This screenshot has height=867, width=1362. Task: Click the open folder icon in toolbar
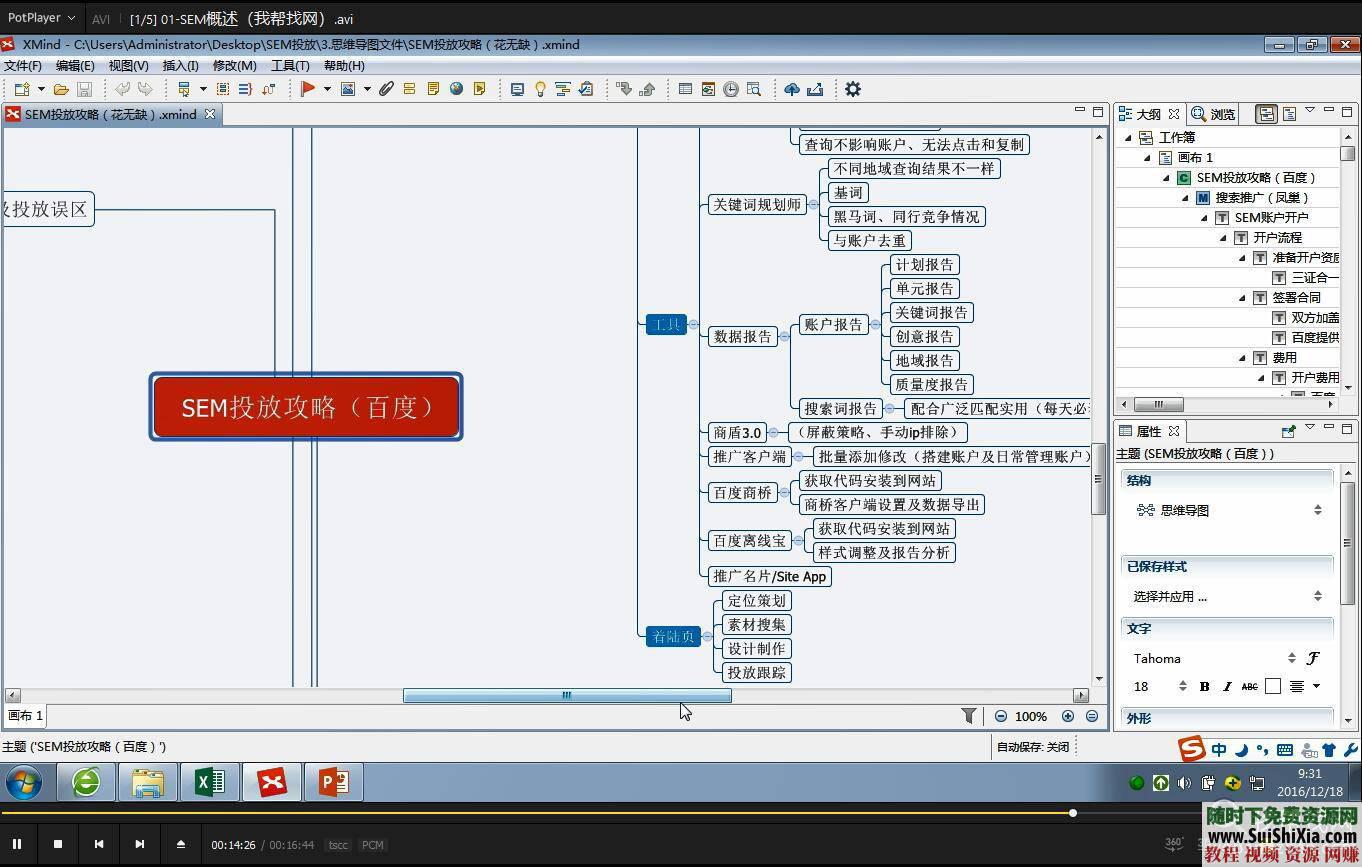pyautogui.click(x=61, y=89)
